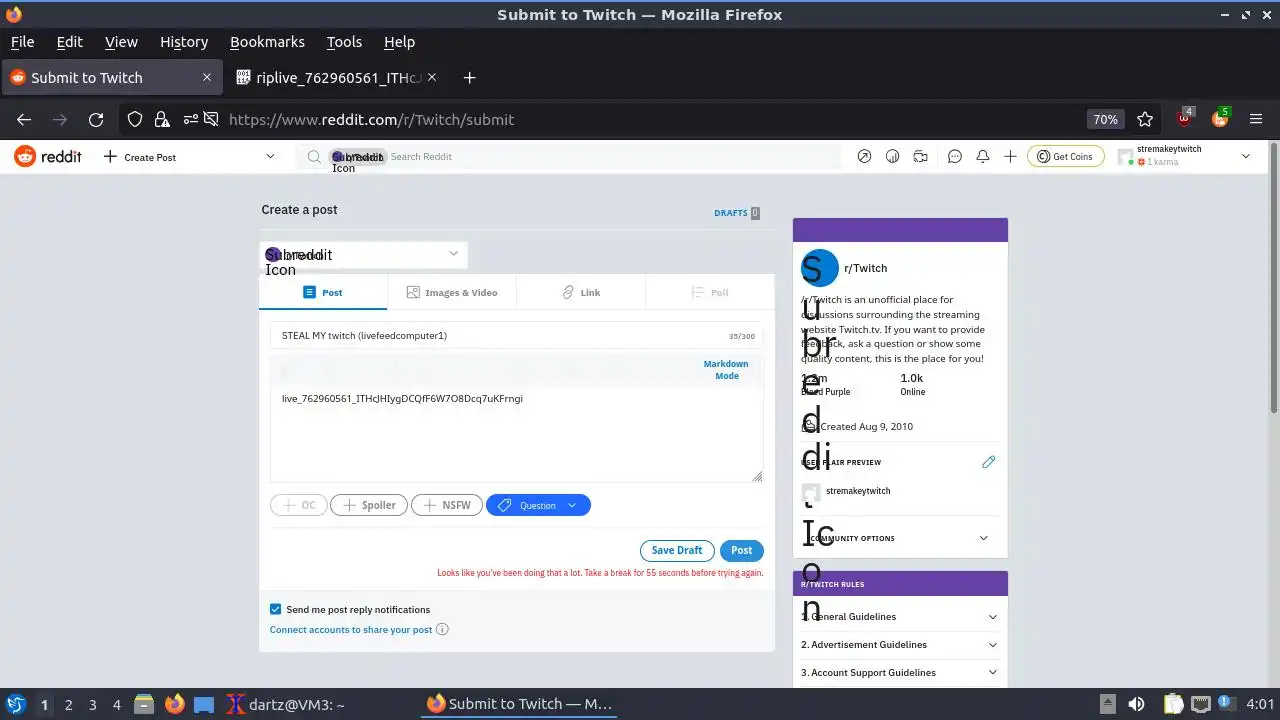Screen dimensions: 1280x720
Task: Close the Submit to Twitch tab
Action: pyautogui.click(x=207, y=77)
